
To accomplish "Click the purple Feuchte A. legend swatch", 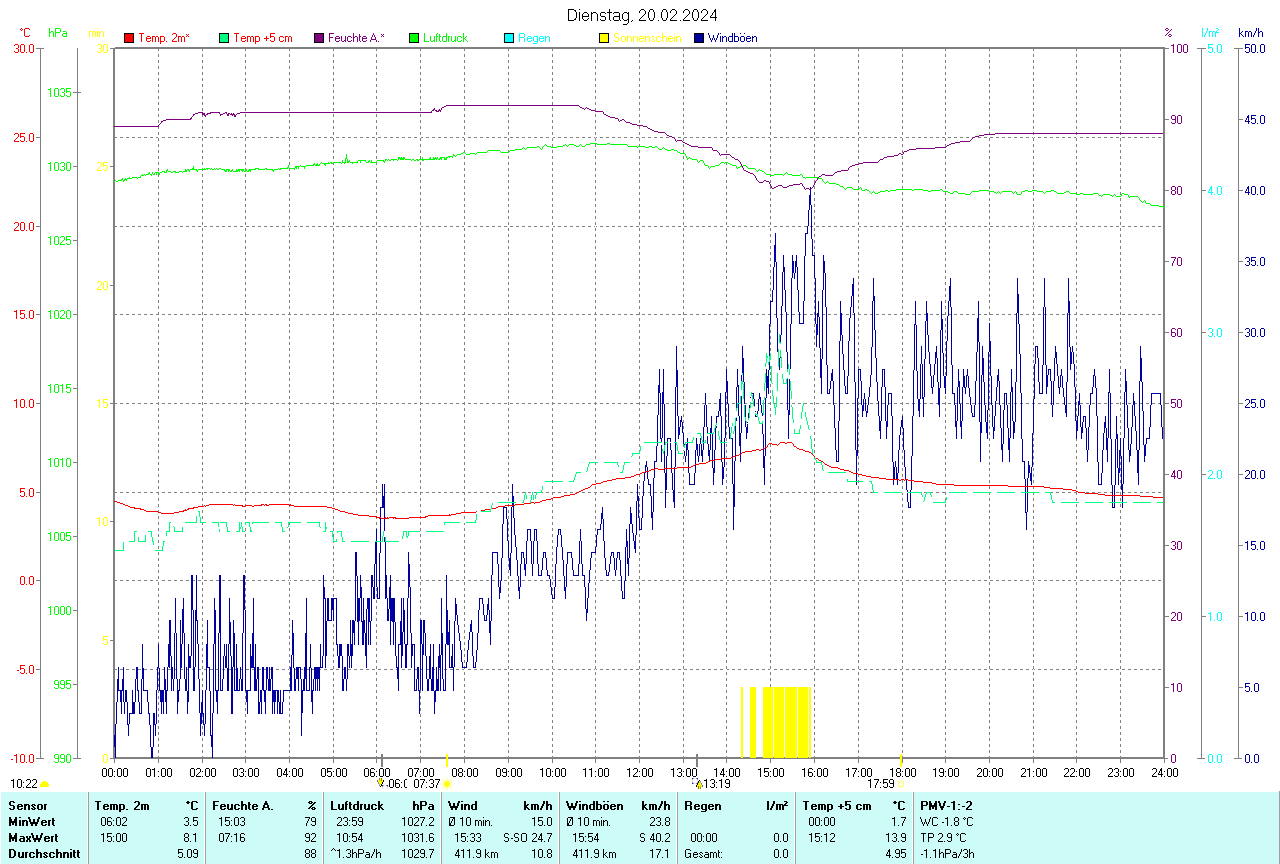I will [x=319, y=38].
